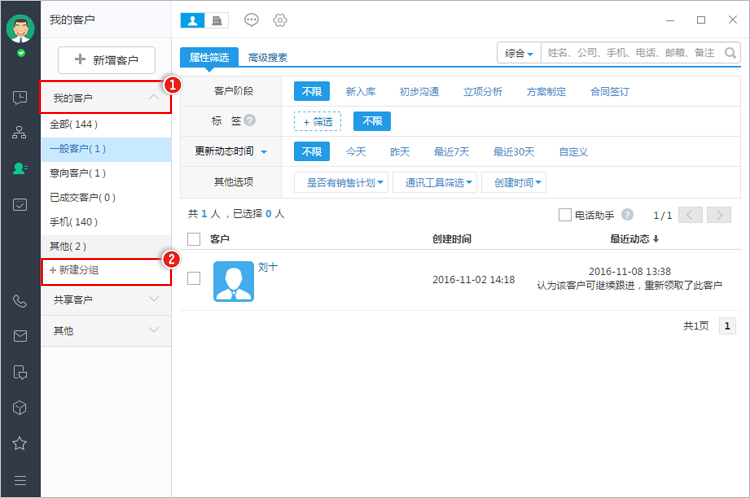This screenshot has height=498, width=750.
Task: Sort by 最近动态 column arrow
Action: pos(656,239)
